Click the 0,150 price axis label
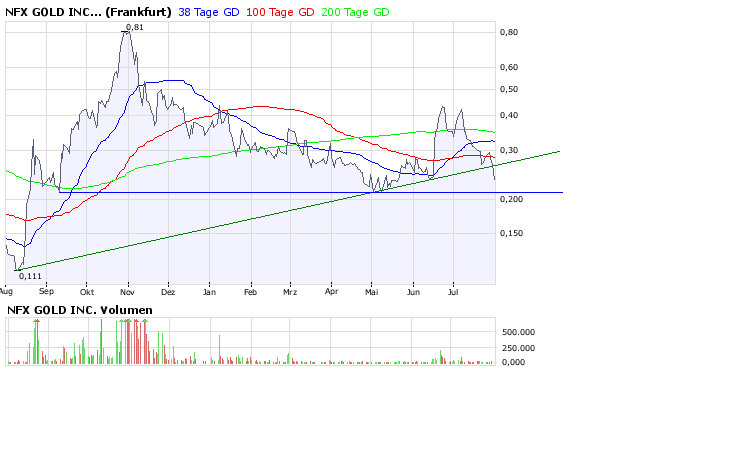 [512, 234]
